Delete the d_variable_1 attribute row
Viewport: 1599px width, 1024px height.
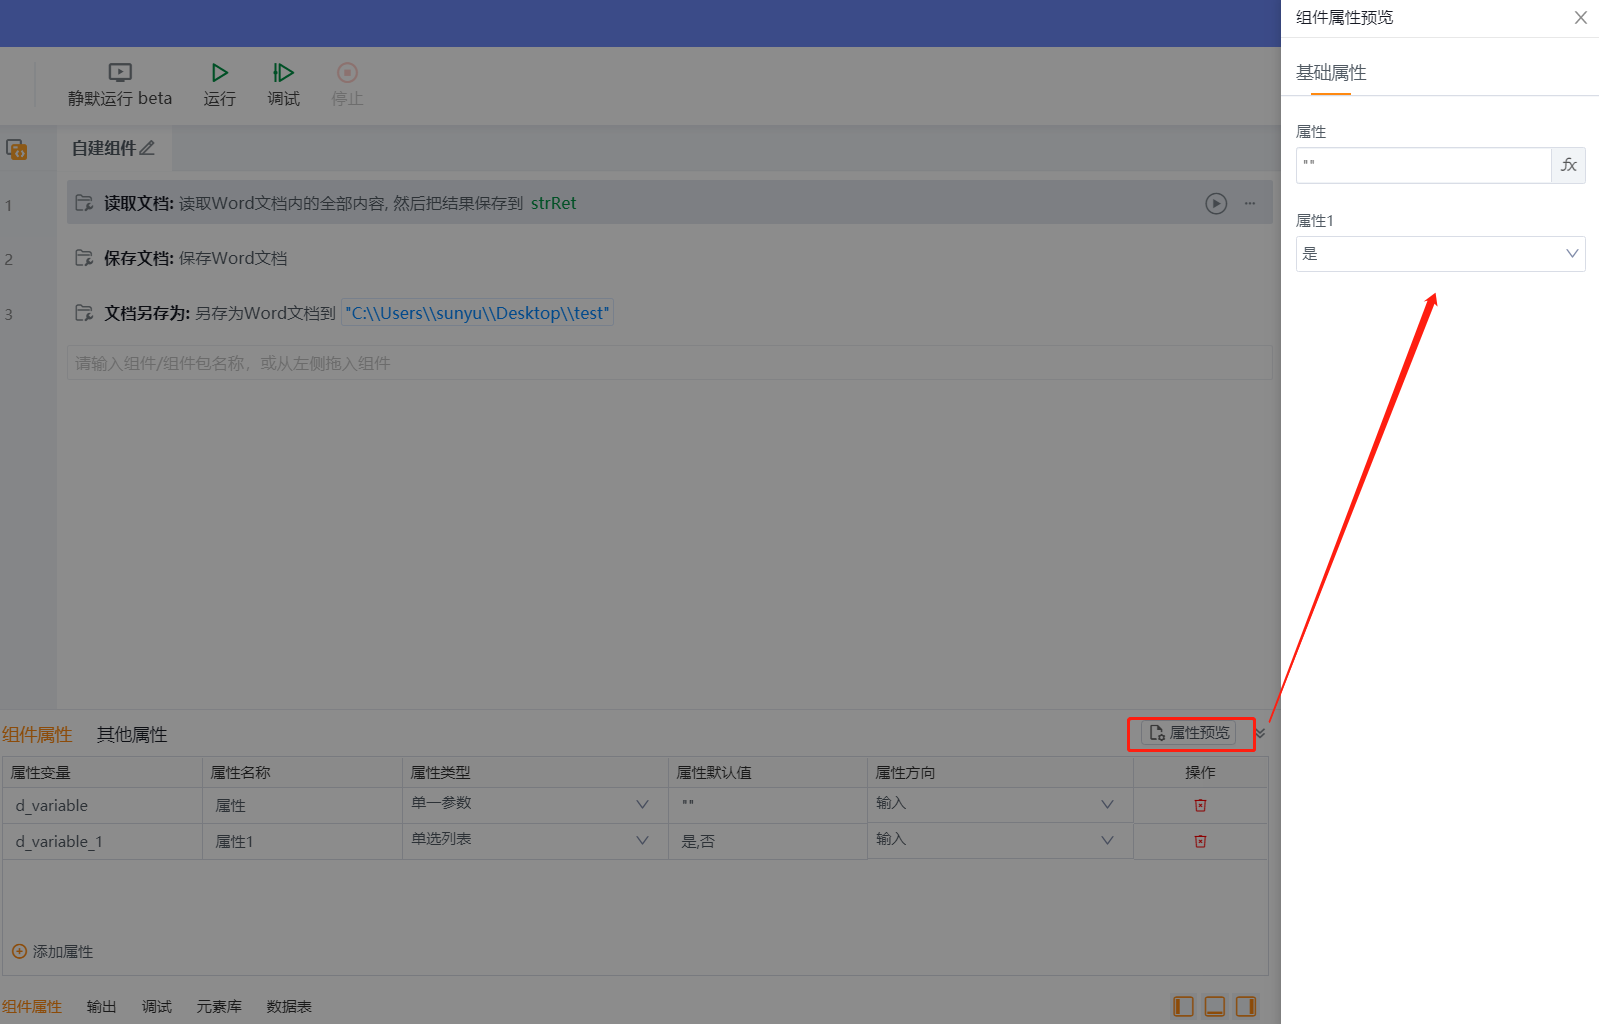tap(1200, 841)
